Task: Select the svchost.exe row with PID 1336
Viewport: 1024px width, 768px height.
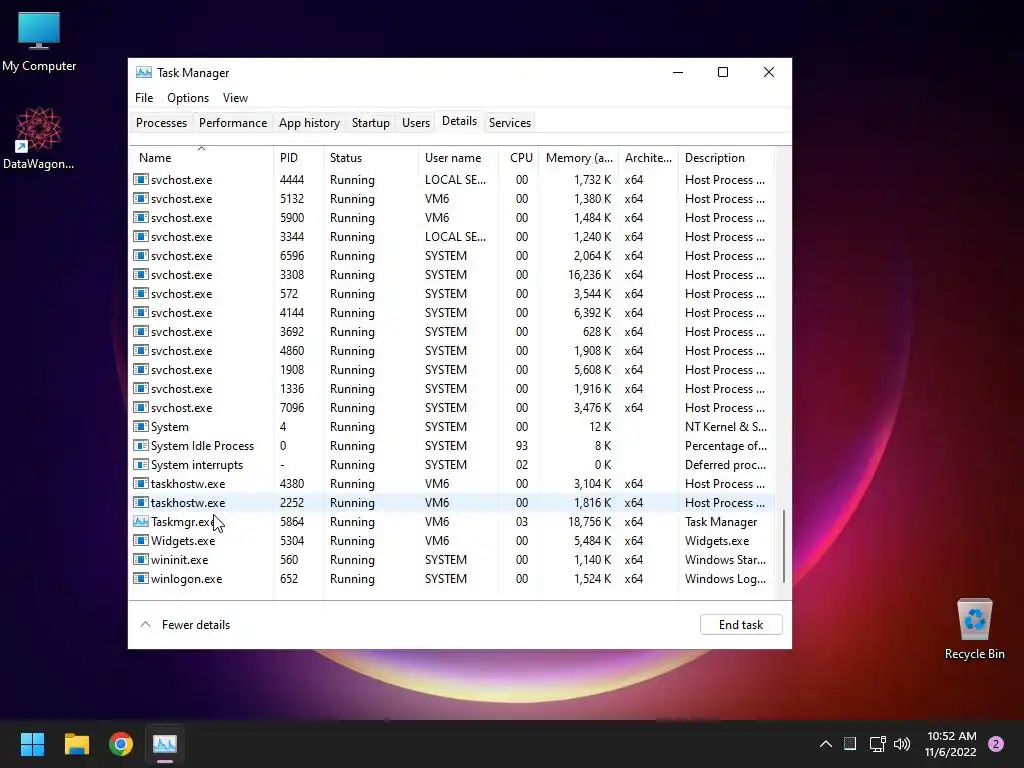Action: click(453, 389)
